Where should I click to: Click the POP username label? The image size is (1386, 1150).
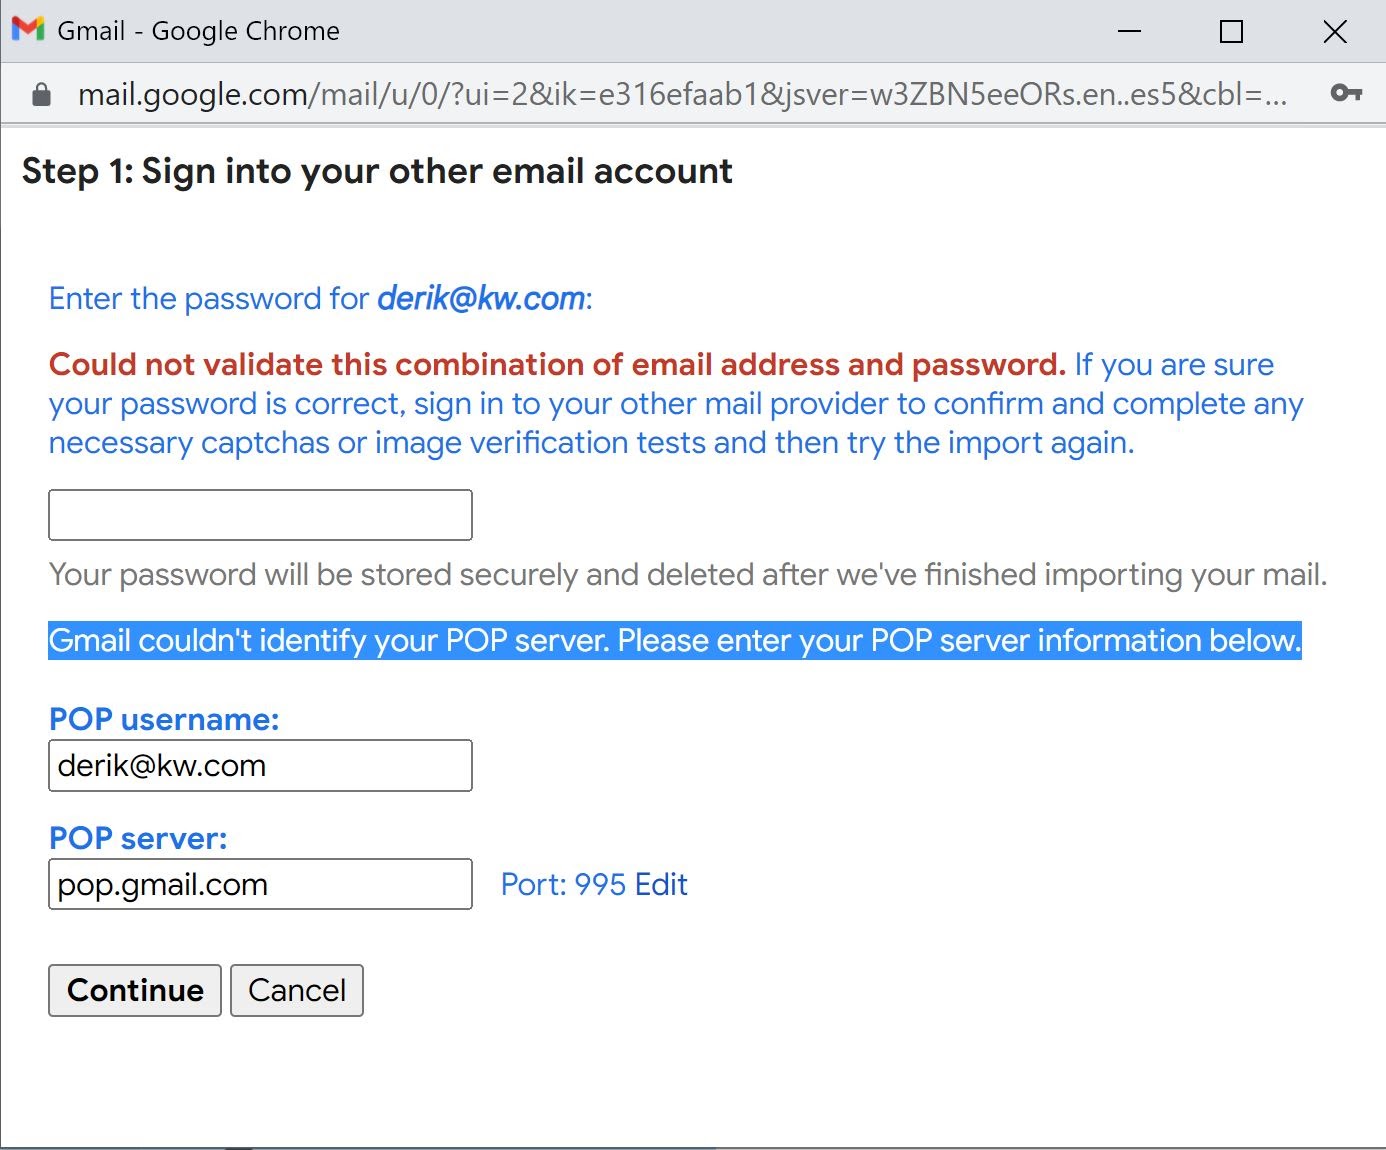point(164,720)
